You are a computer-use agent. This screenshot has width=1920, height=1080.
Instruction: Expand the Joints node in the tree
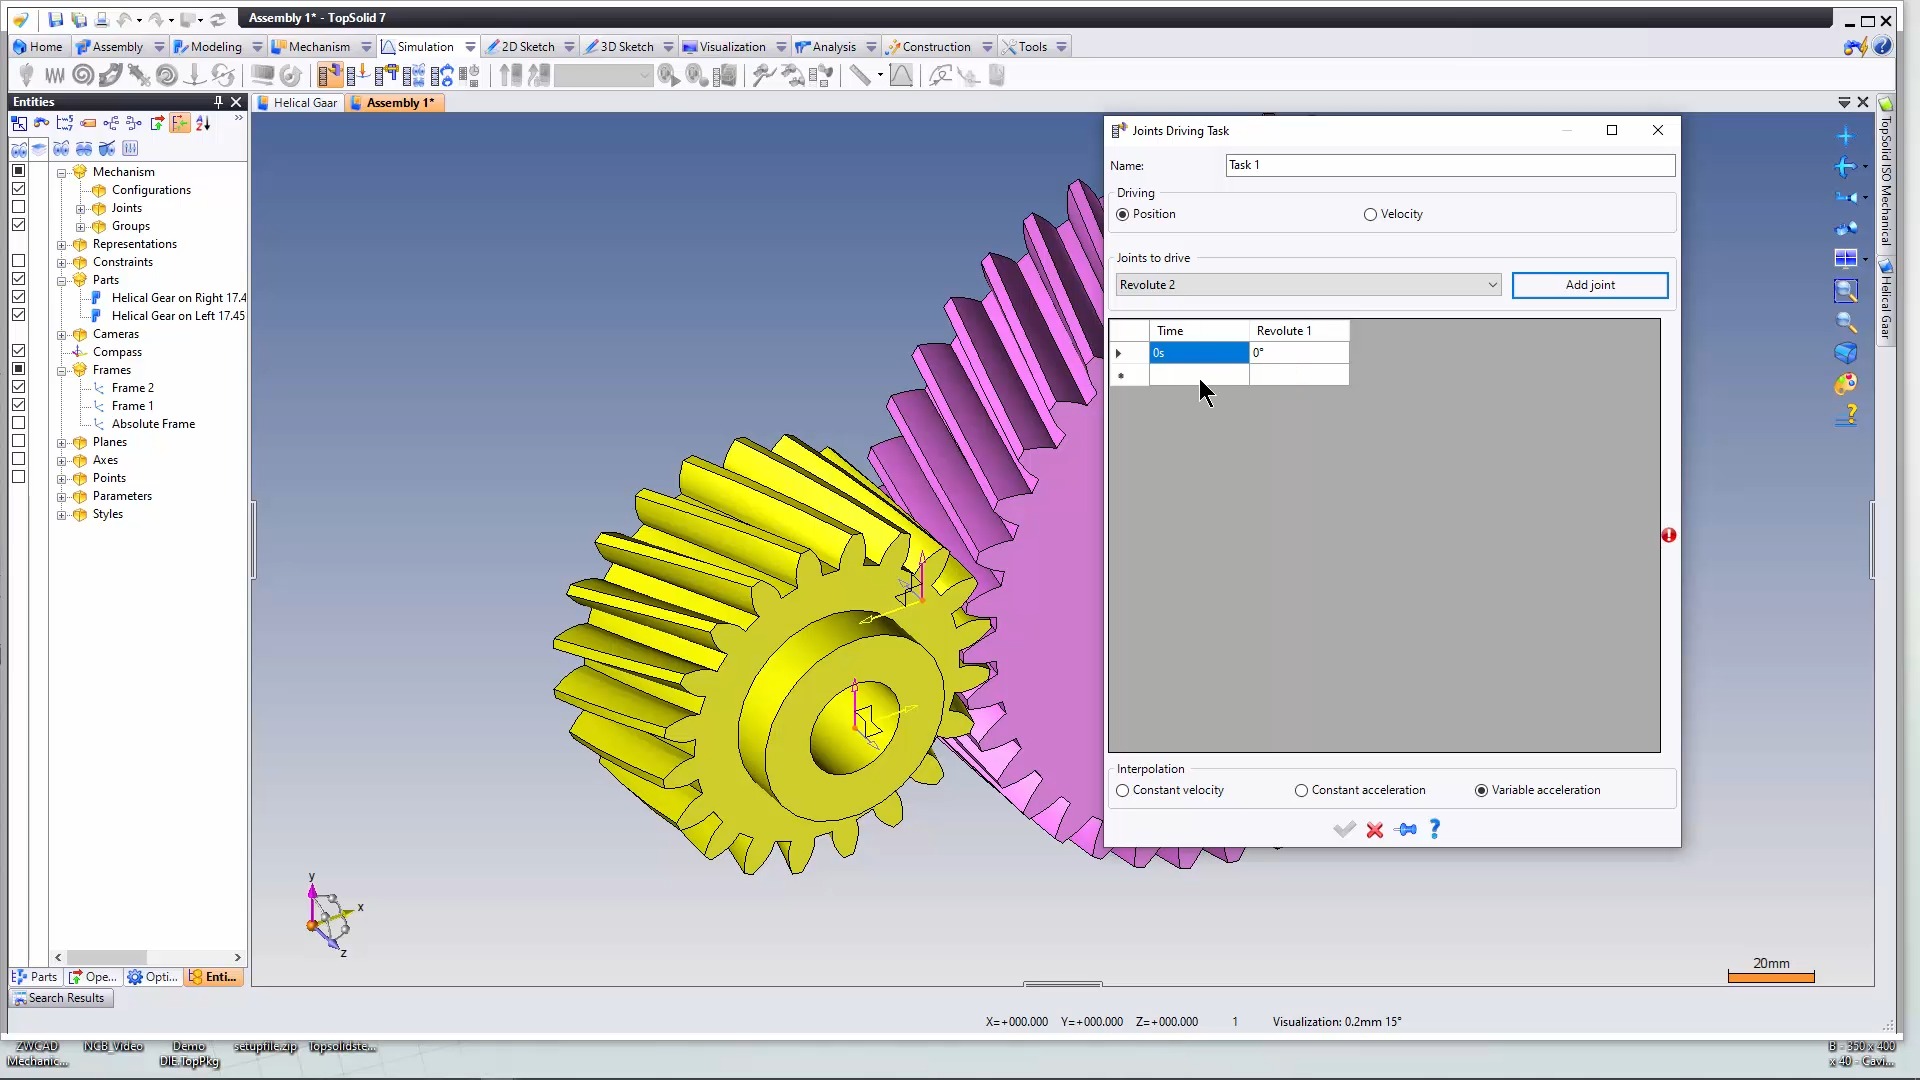(x=81, y=208)
